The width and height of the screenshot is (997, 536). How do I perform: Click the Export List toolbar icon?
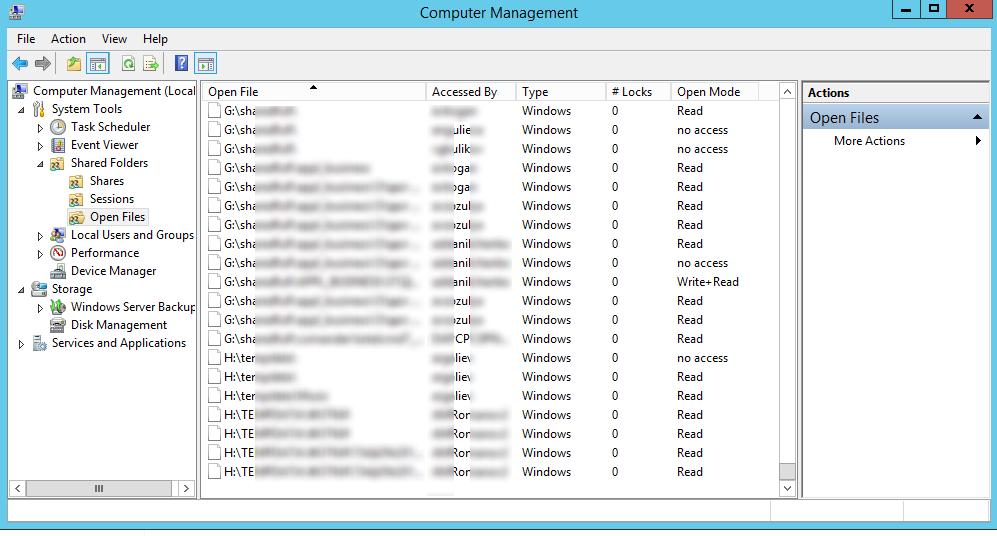(151, 64)
